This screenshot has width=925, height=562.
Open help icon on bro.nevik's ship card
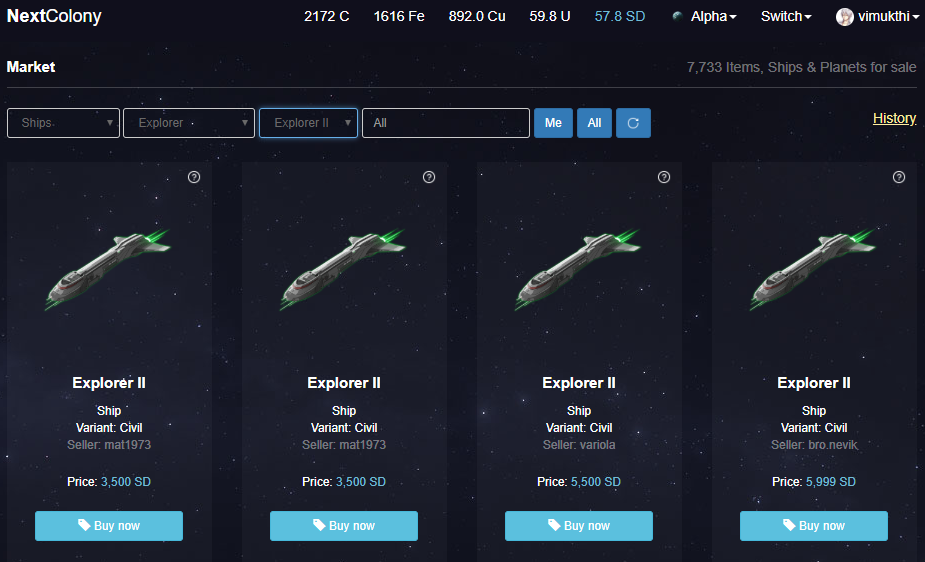pyautogui.click(x=898, y=177)
